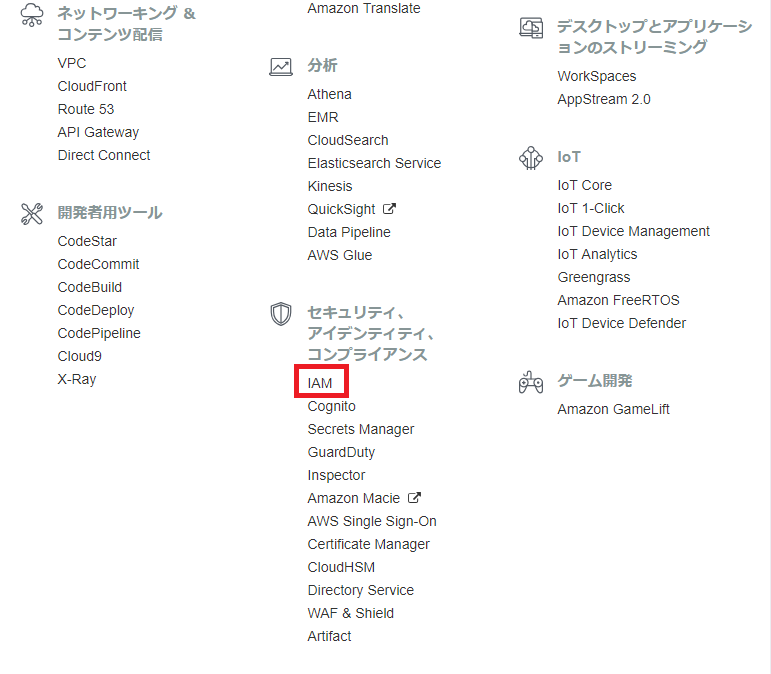Go to IoT Core
Image resolution: width=771 pixels, height=674 pixels.
[585, 185]
